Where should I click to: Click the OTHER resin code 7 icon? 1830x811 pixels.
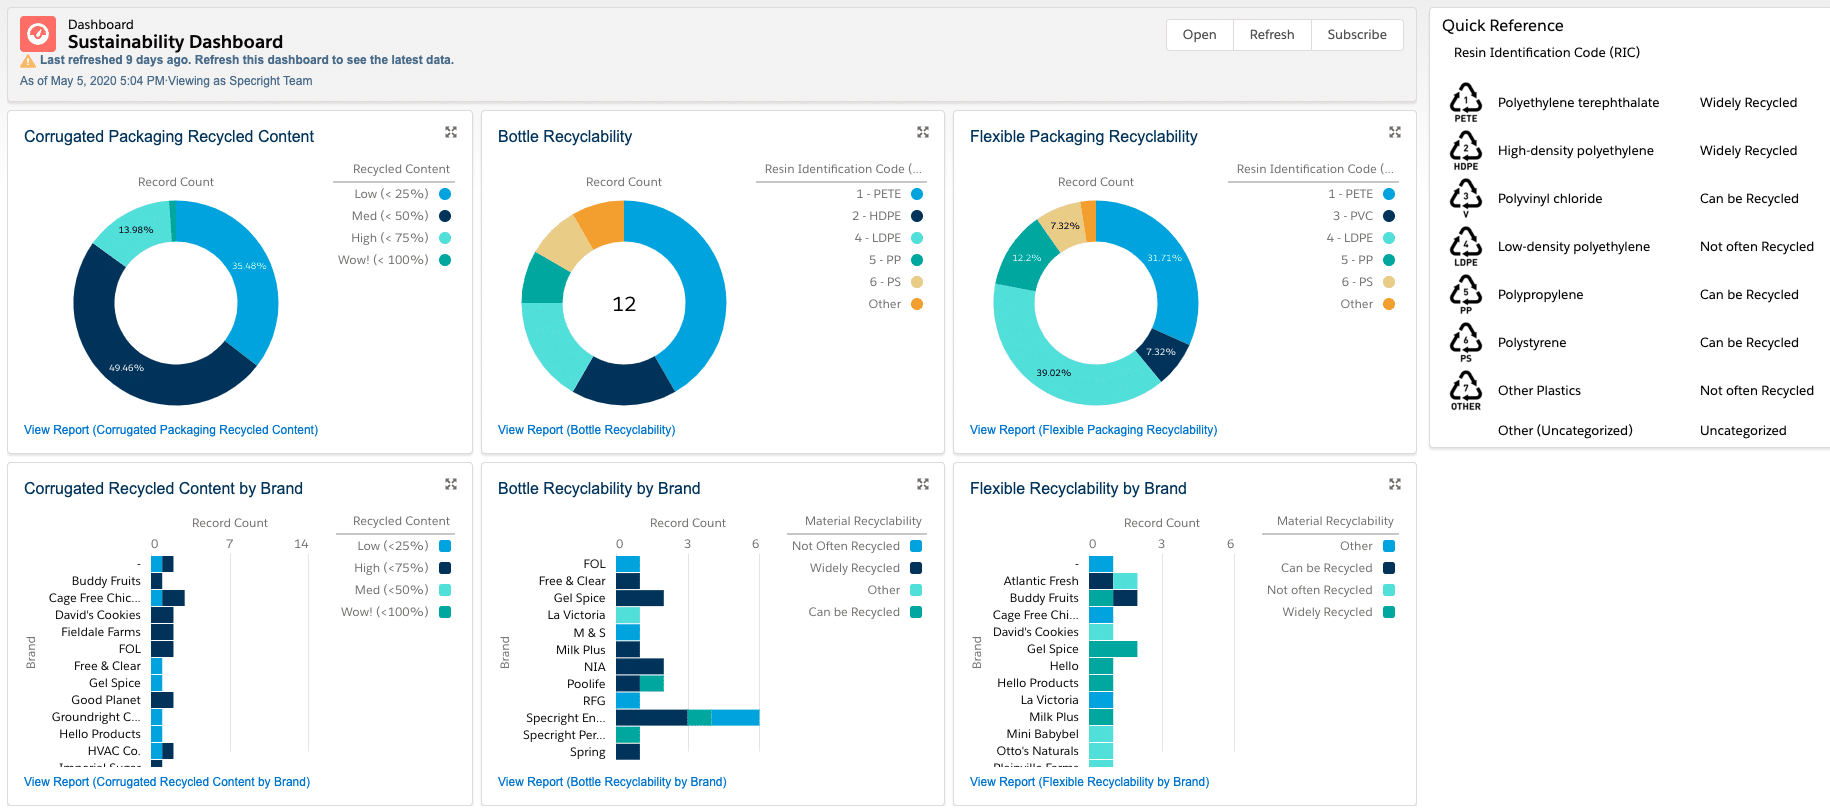coord(1466,390)
